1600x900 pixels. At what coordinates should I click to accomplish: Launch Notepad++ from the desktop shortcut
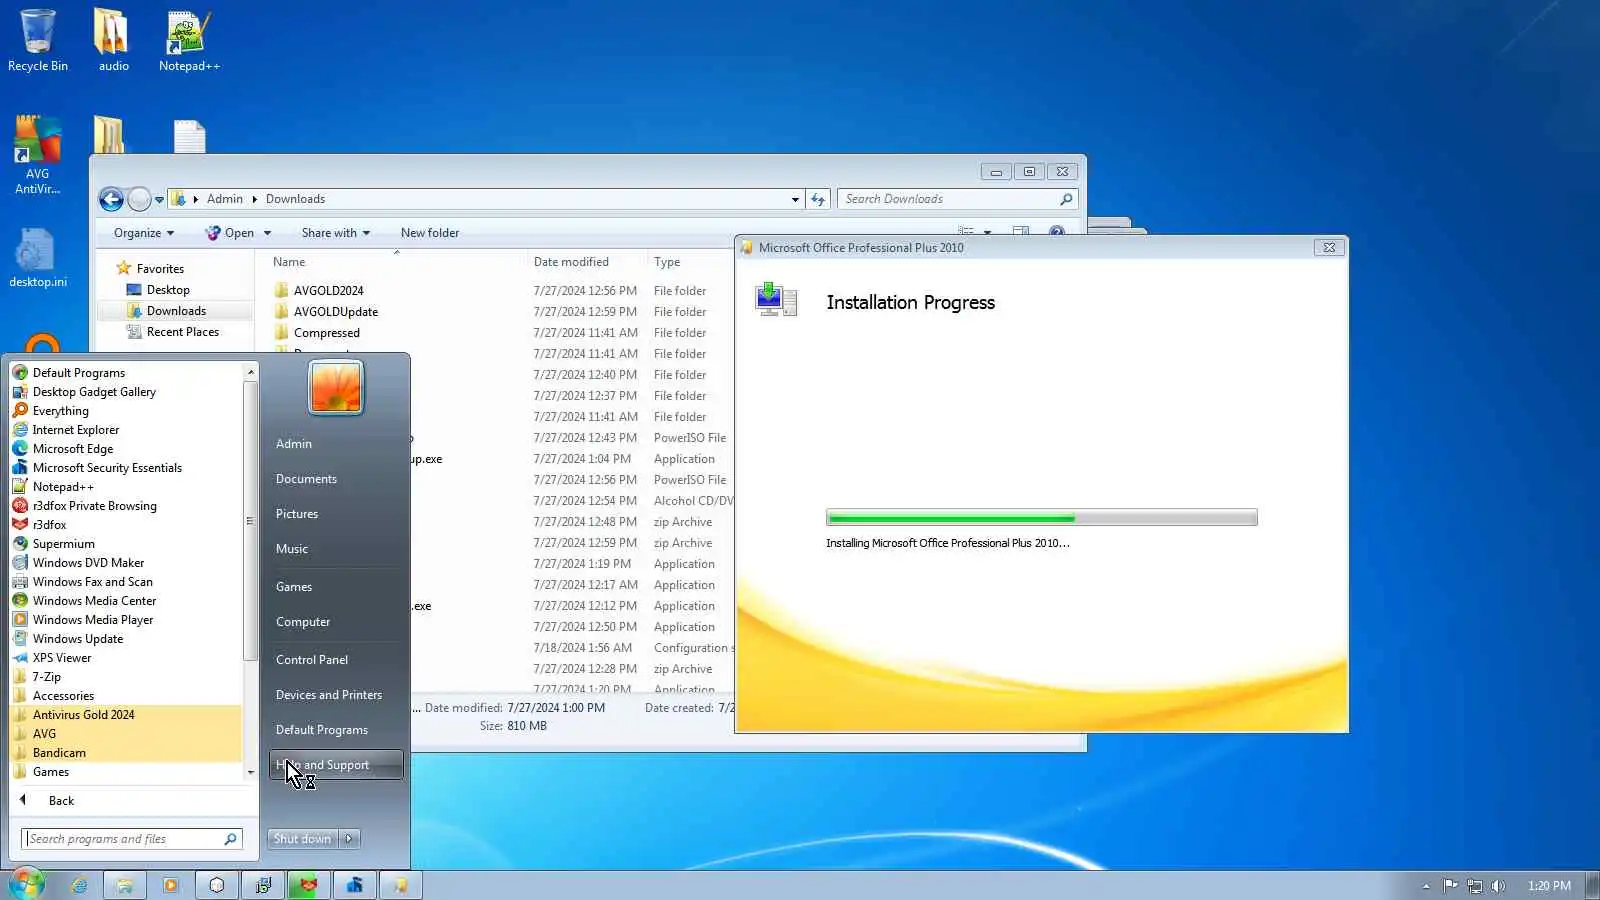pyautogui.click(x=189, y=40)
